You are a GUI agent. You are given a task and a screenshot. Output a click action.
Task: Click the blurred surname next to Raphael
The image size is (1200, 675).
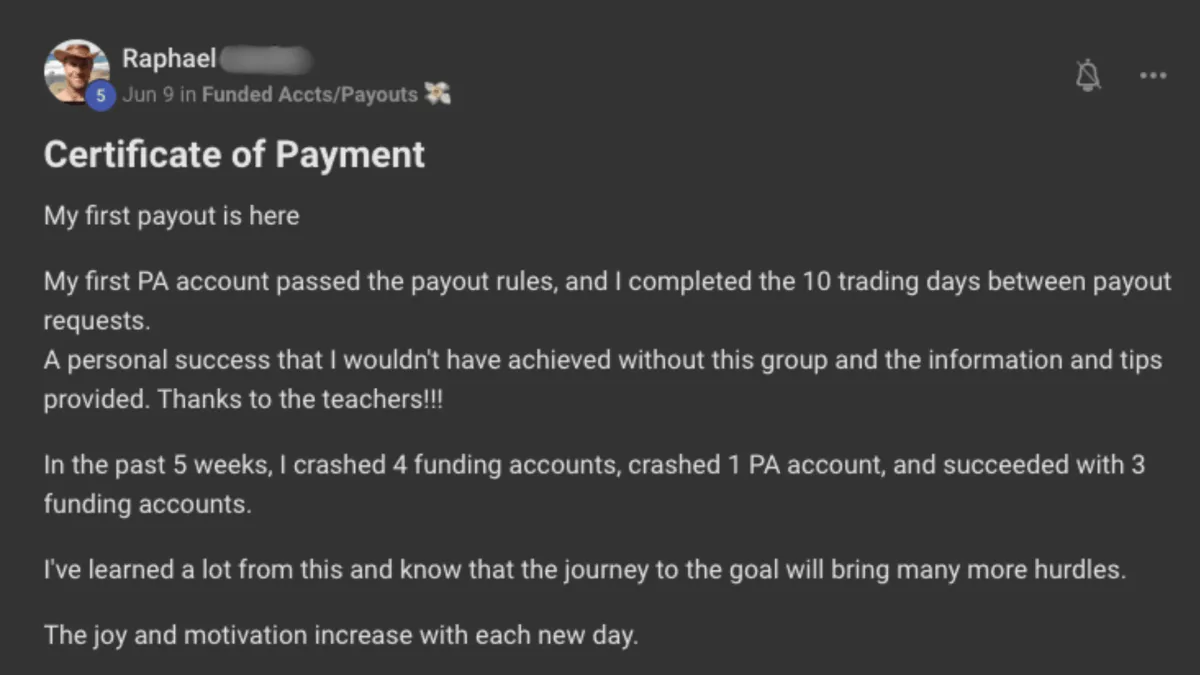coord(267,59)
